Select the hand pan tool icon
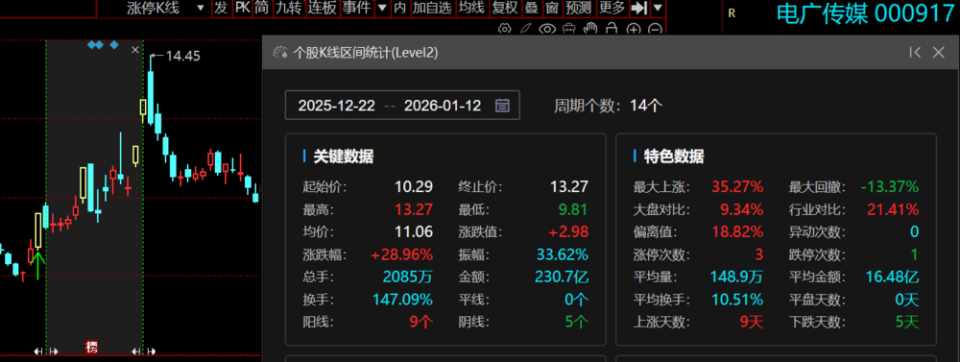Screen dimensions: 960x362 click(590, 29)
